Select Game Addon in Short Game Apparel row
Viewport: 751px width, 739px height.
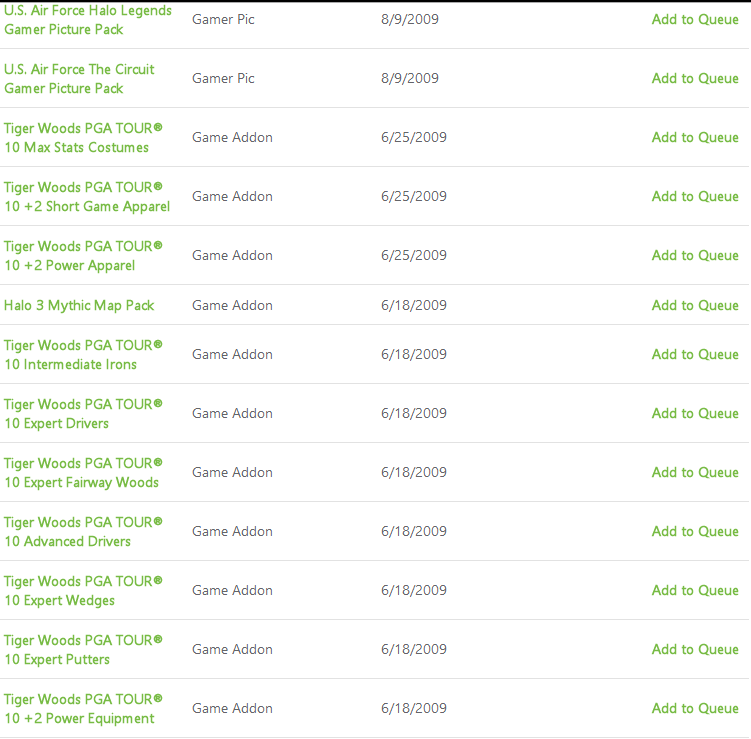232,196
